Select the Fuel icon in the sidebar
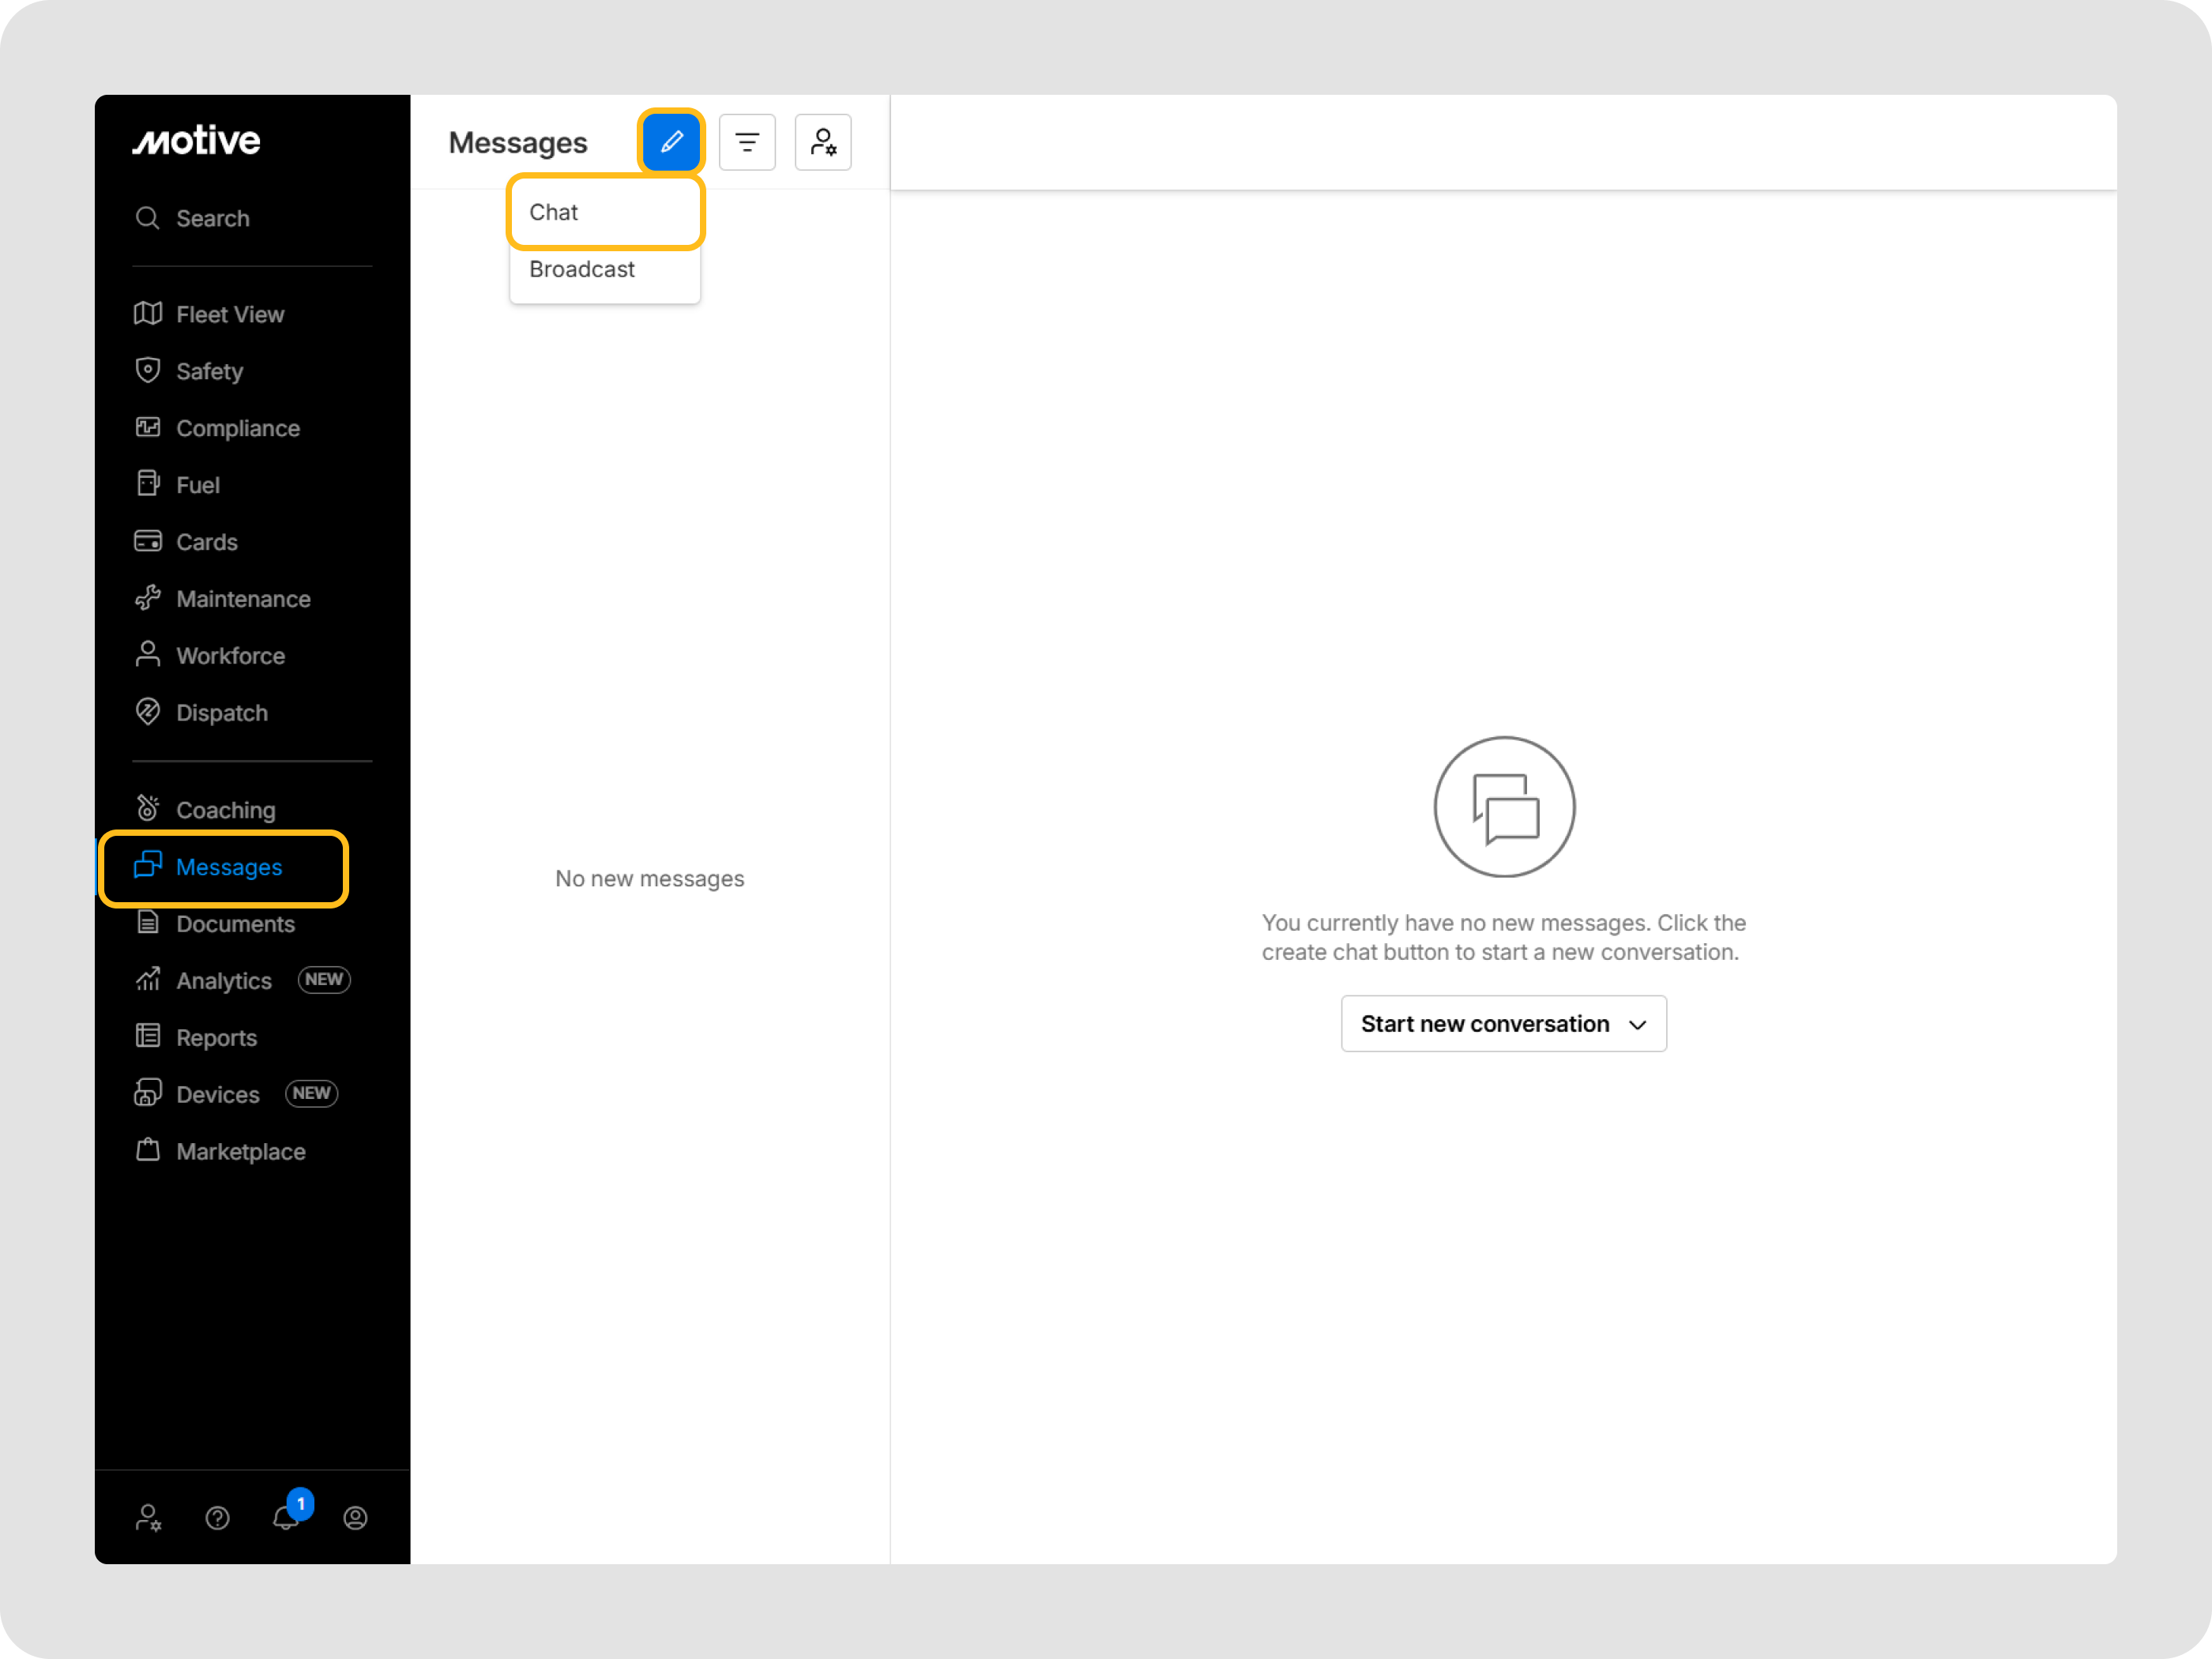The image size is (2212, 1659). [148, 484]
